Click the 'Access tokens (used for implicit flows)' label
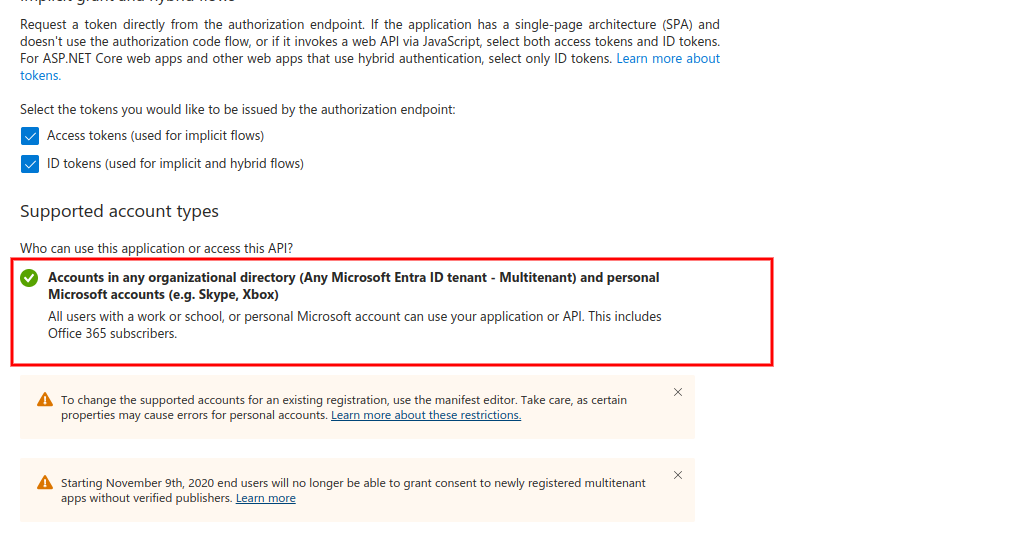 [x=155, y=136]
